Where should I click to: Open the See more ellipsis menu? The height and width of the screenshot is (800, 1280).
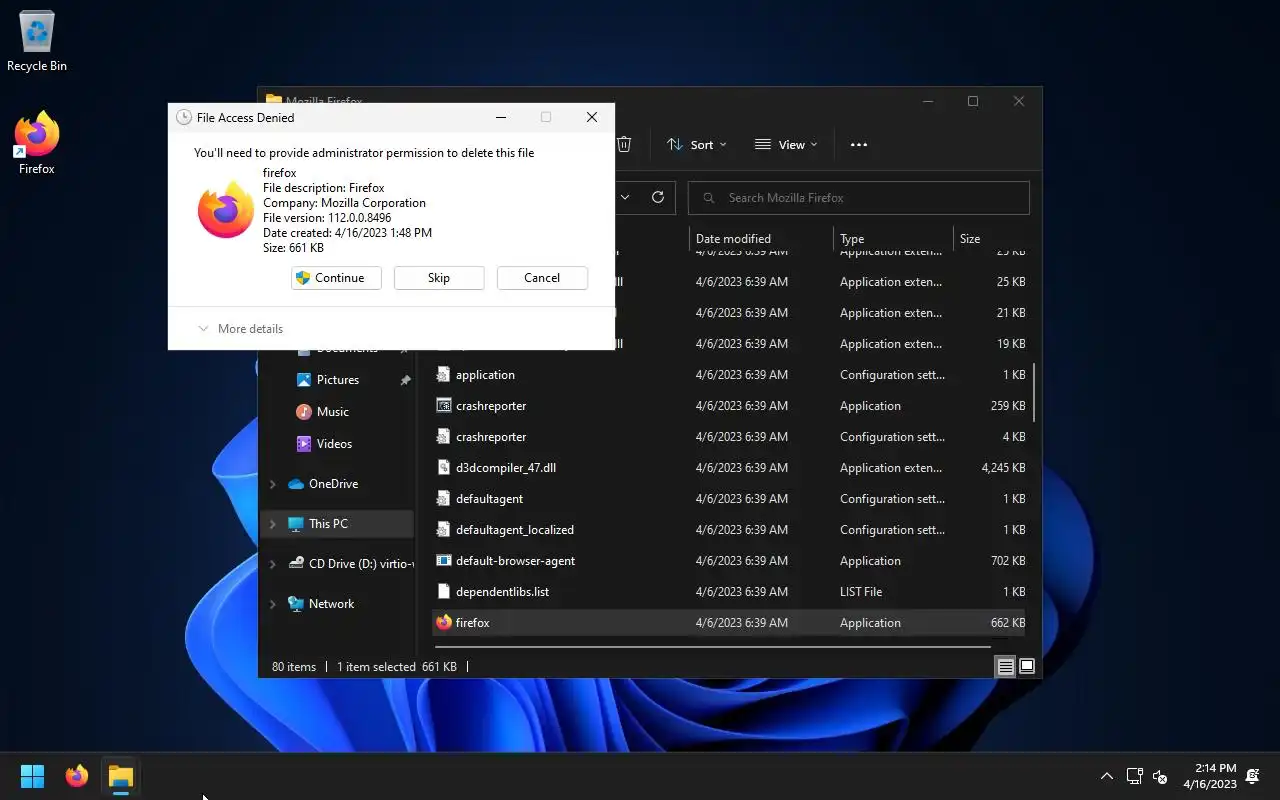click(x=859, y=144)
